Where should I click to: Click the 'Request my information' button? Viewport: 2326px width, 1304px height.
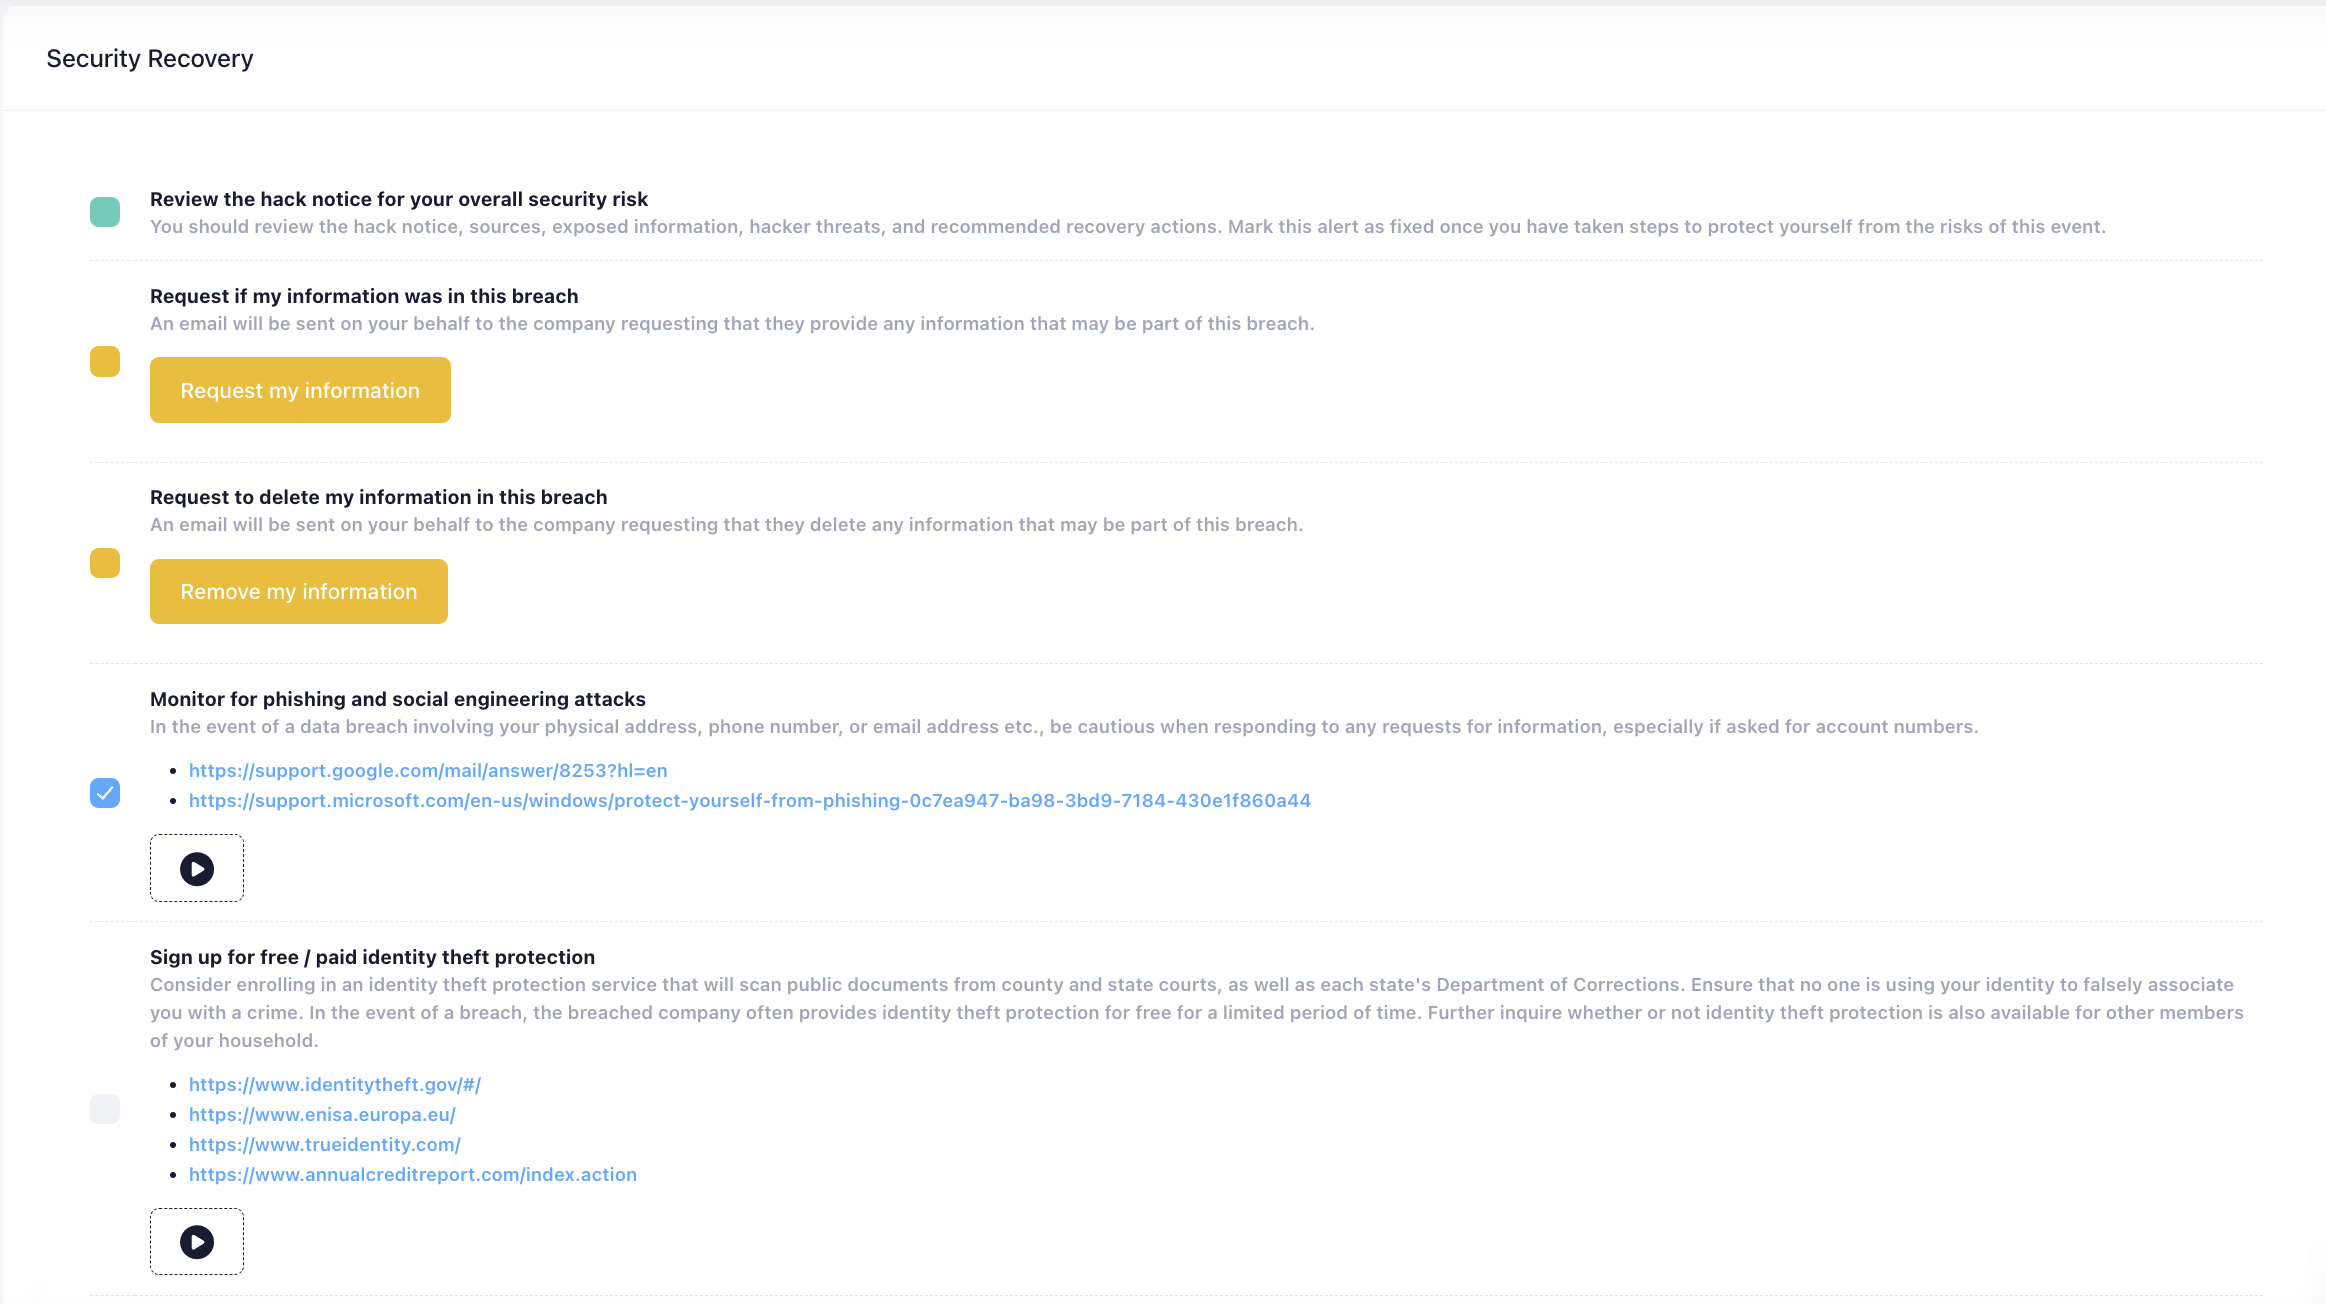tap(299, 389)
